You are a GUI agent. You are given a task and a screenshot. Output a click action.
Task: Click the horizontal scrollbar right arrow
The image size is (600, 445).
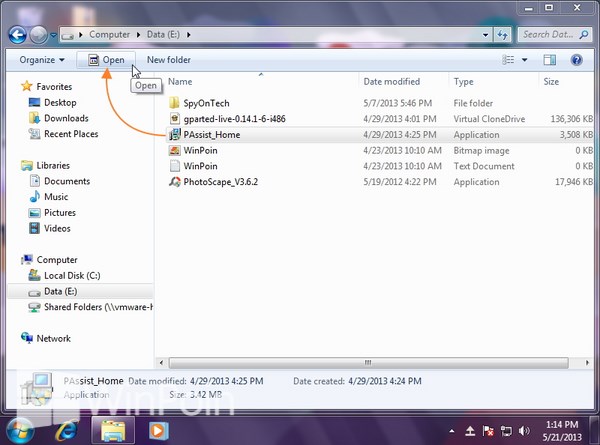pyautogui.click(x=587, y=363)
